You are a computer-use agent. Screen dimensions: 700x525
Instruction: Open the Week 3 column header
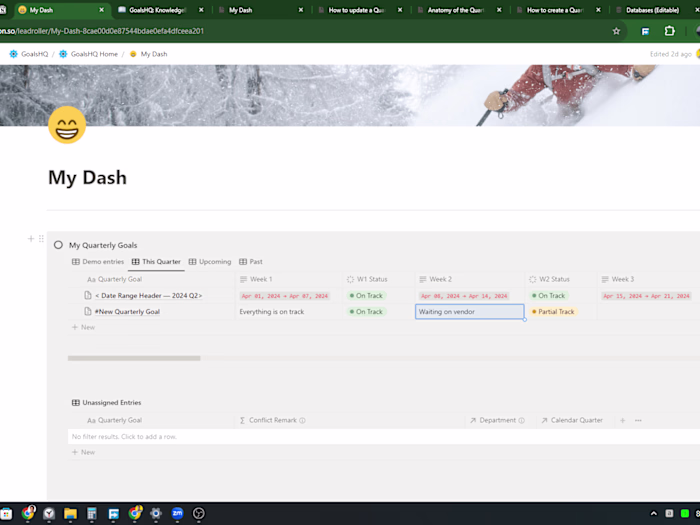tap(649, 279)
